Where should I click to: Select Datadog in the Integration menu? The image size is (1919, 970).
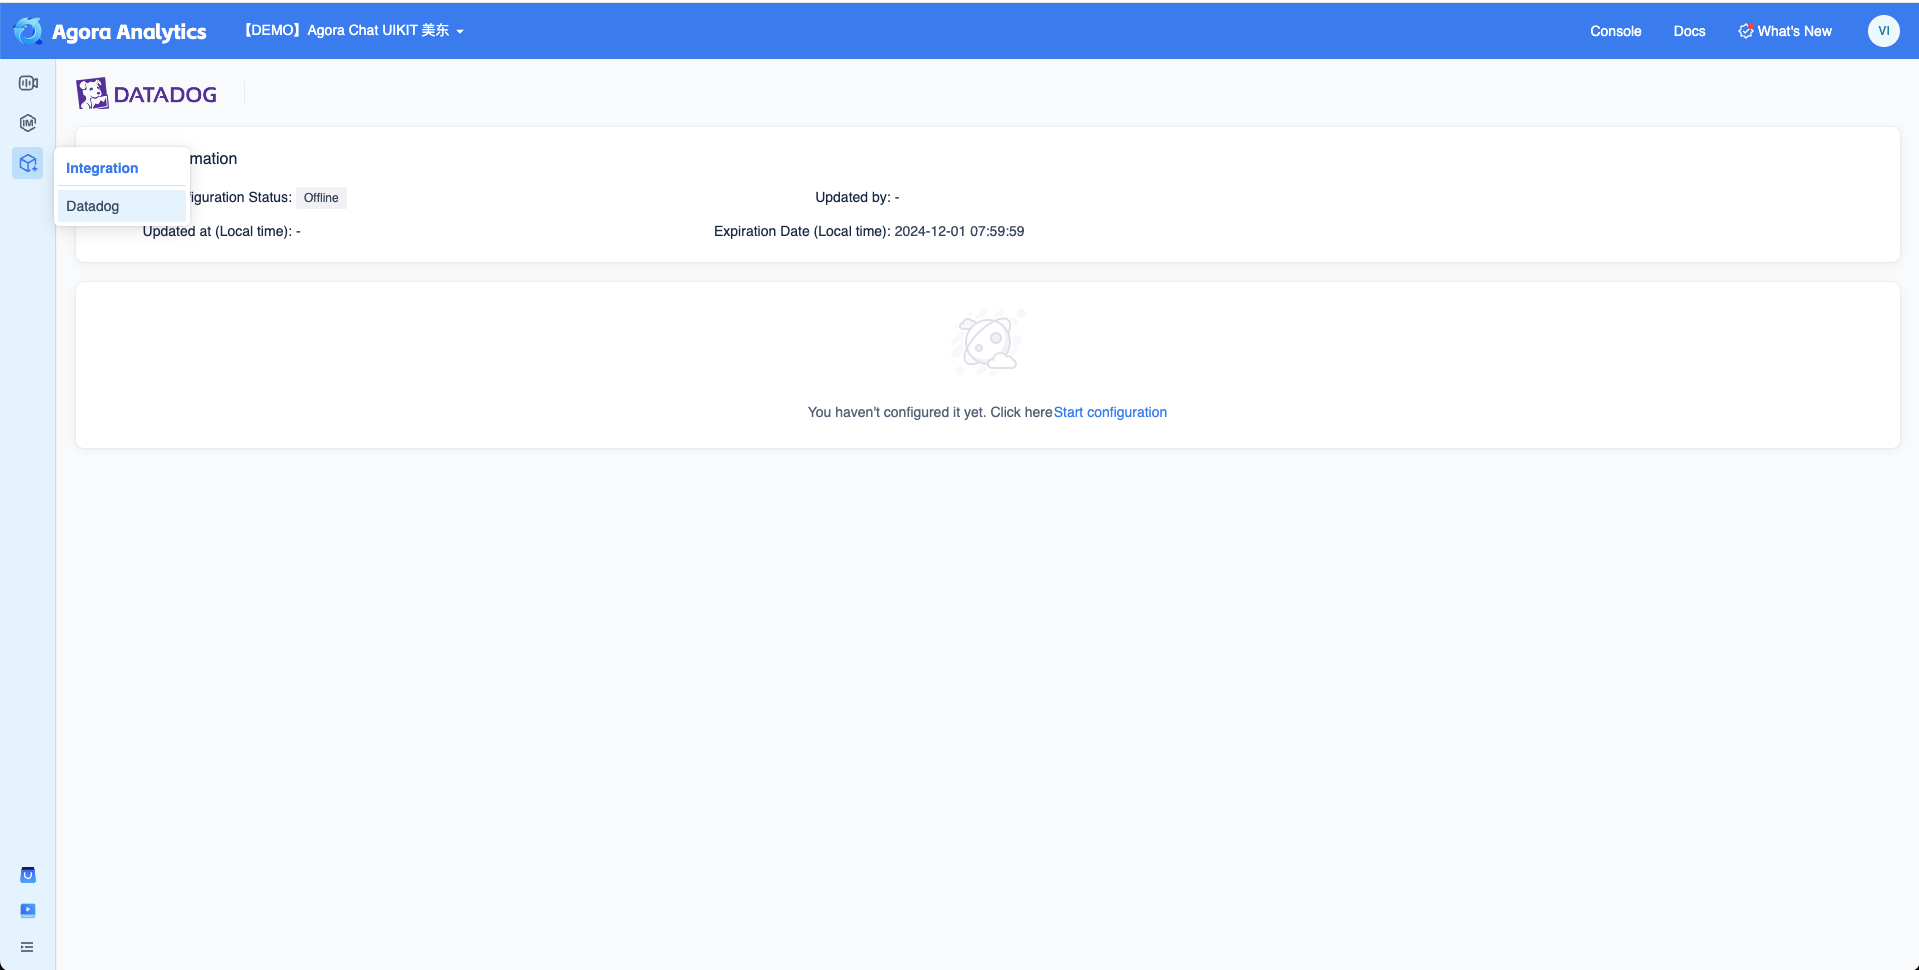(x=121, y=206)
